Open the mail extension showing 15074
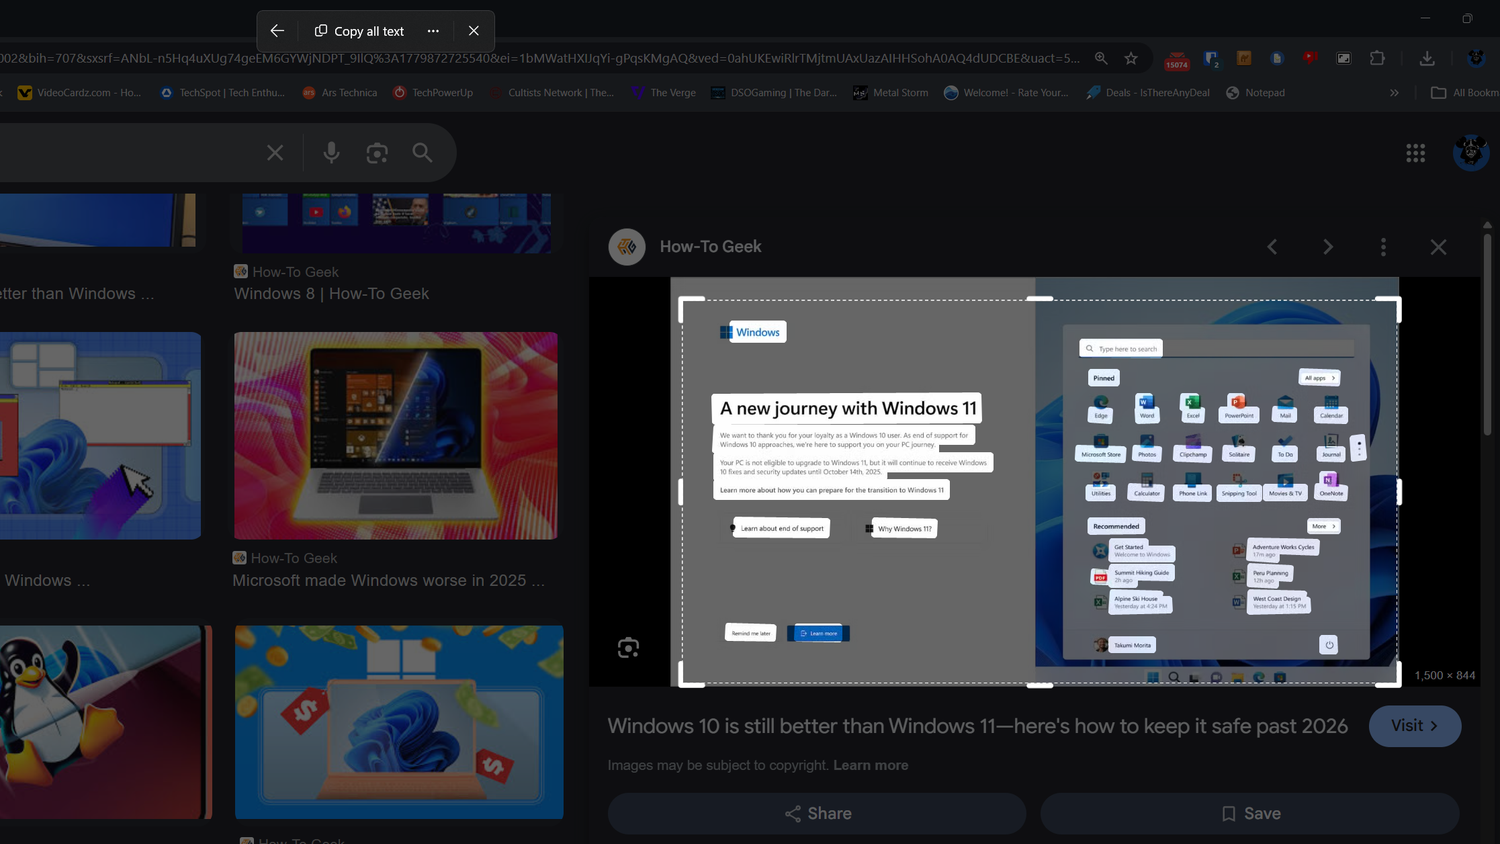The height and width of the screenshot is (844, 1500). (1177, 60)
